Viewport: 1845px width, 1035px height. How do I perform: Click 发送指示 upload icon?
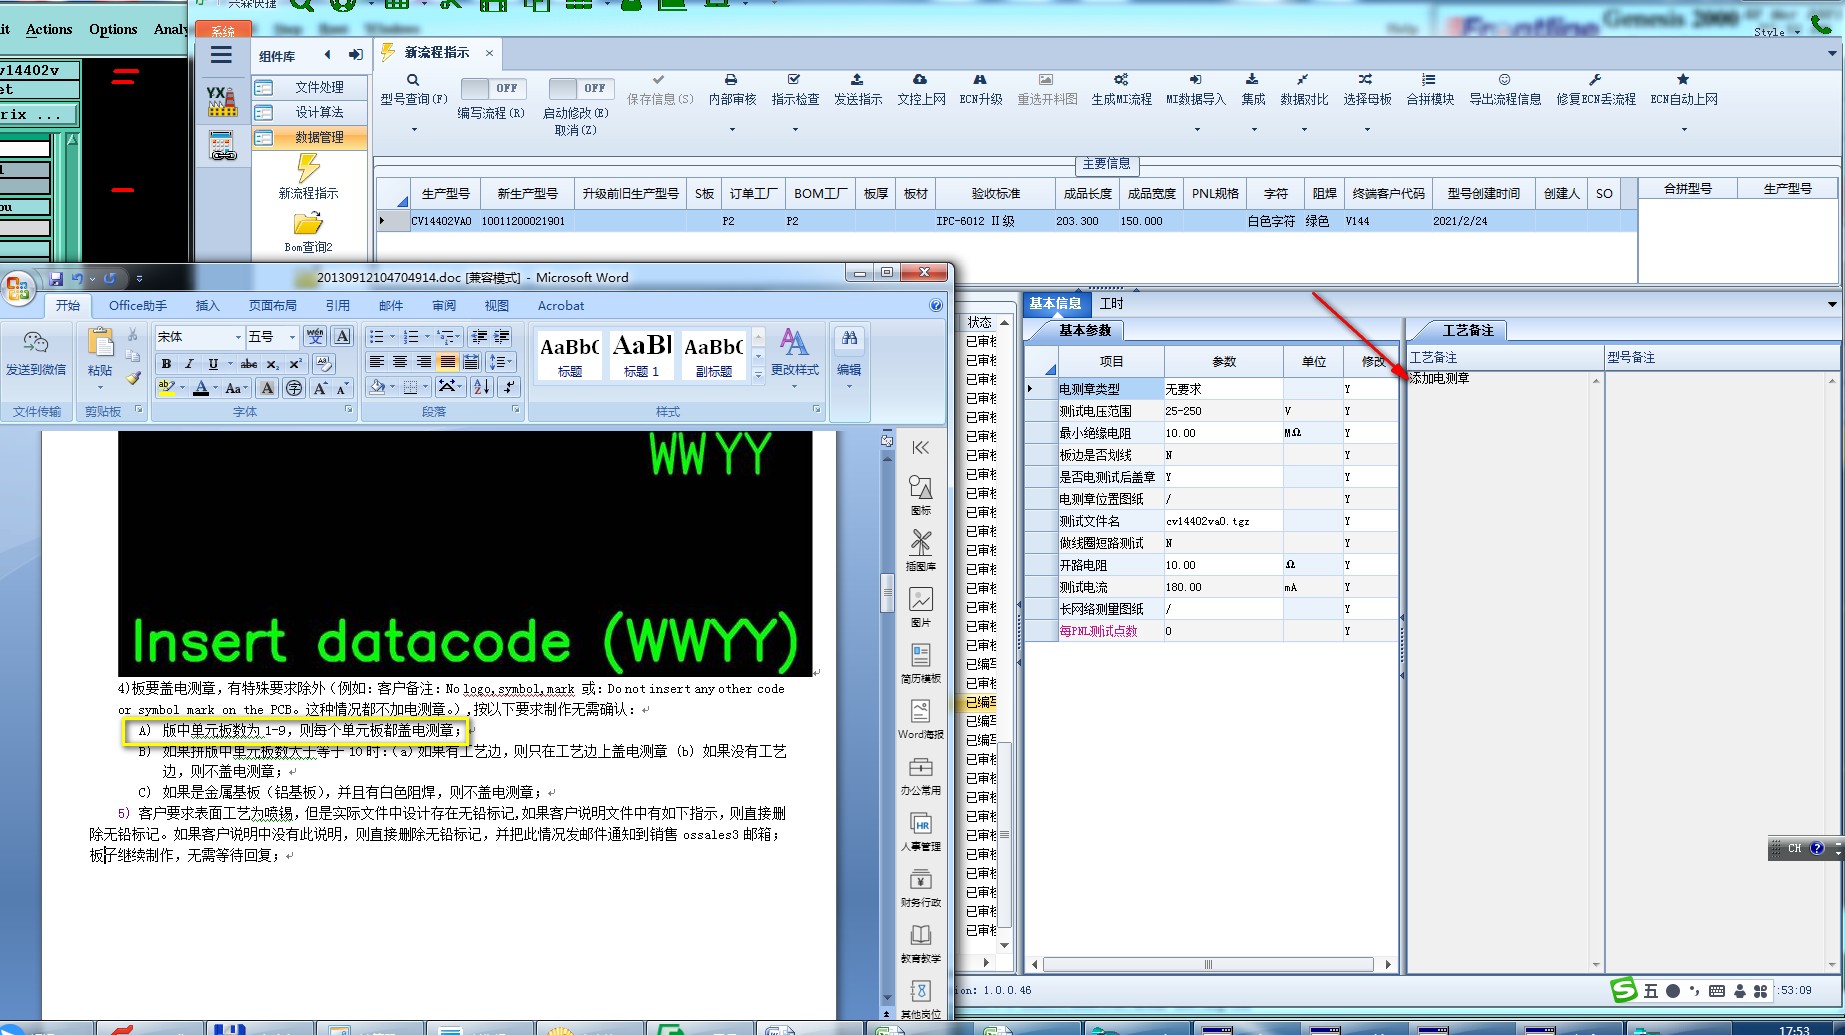click(x=857, y=80)
